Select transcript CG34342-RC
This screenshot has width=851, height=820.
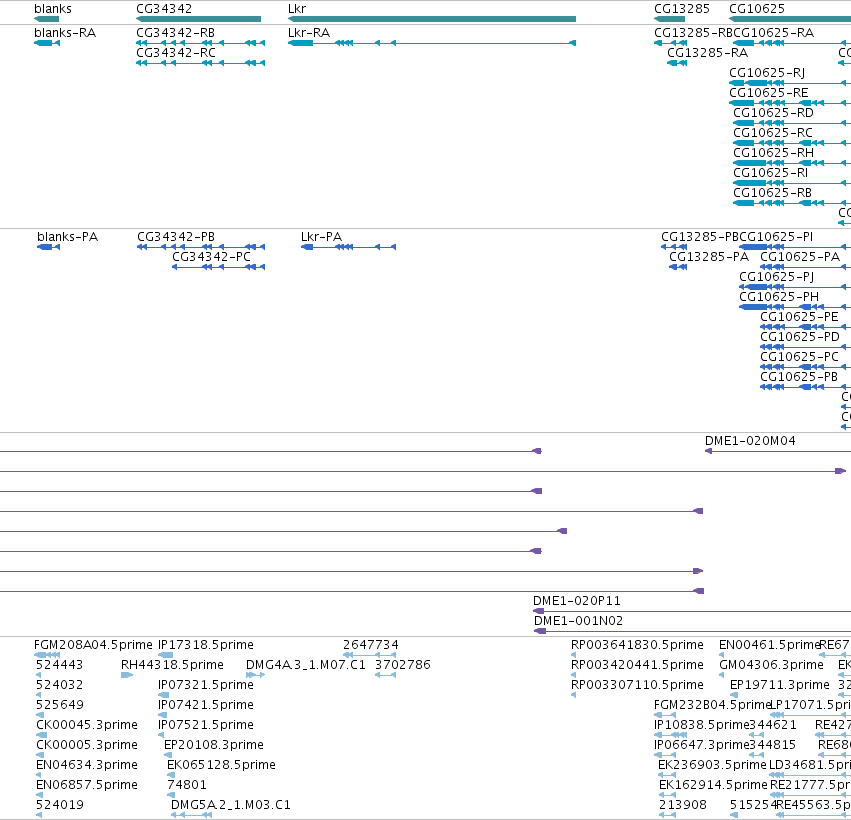(x=176, y=53)
